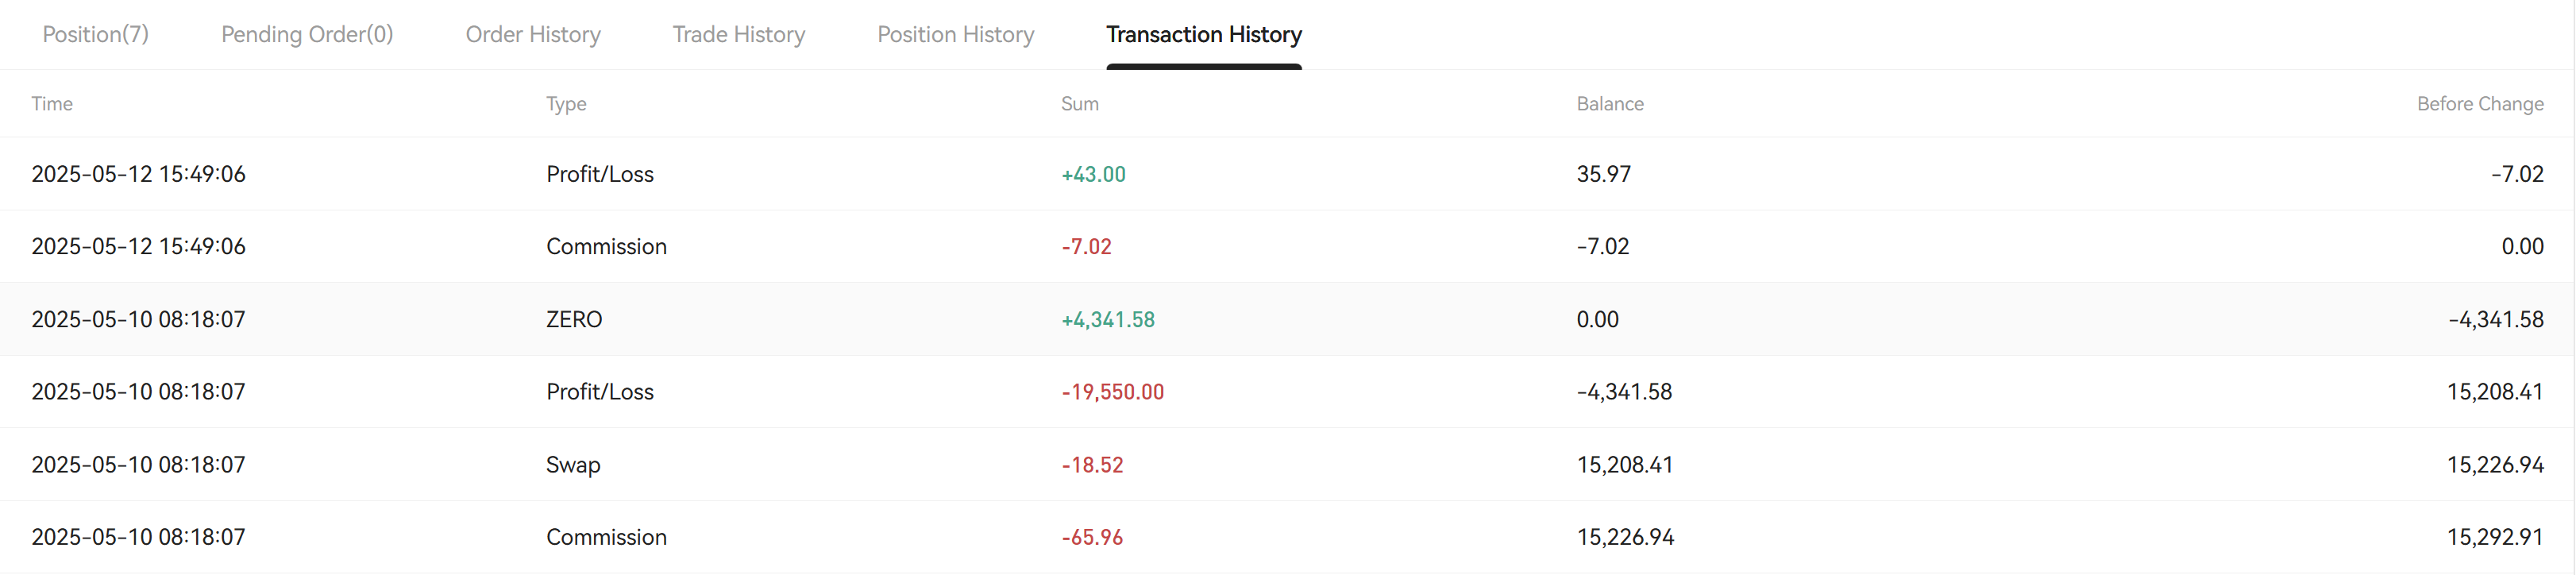Screen dimensions: 2576x575
Task: Click the -7.02 Commission sum
Action: tap(1086, 246)
